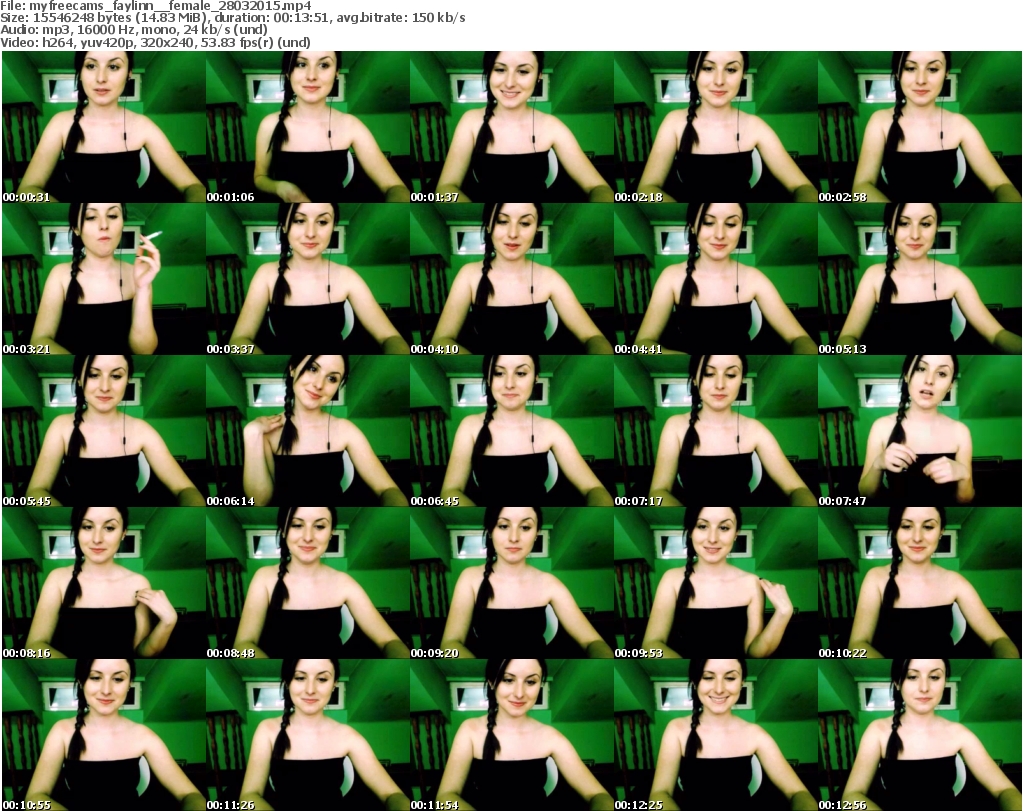Select the thumbnail stamped 00:05:45

click(x=104, y=432)
